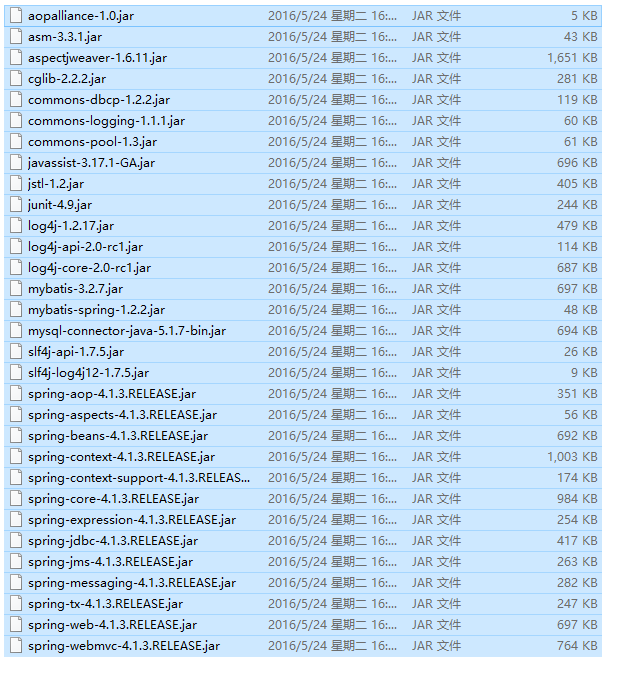Click the 5 KB size value
The image size is (617, 673).
point(584,16)
